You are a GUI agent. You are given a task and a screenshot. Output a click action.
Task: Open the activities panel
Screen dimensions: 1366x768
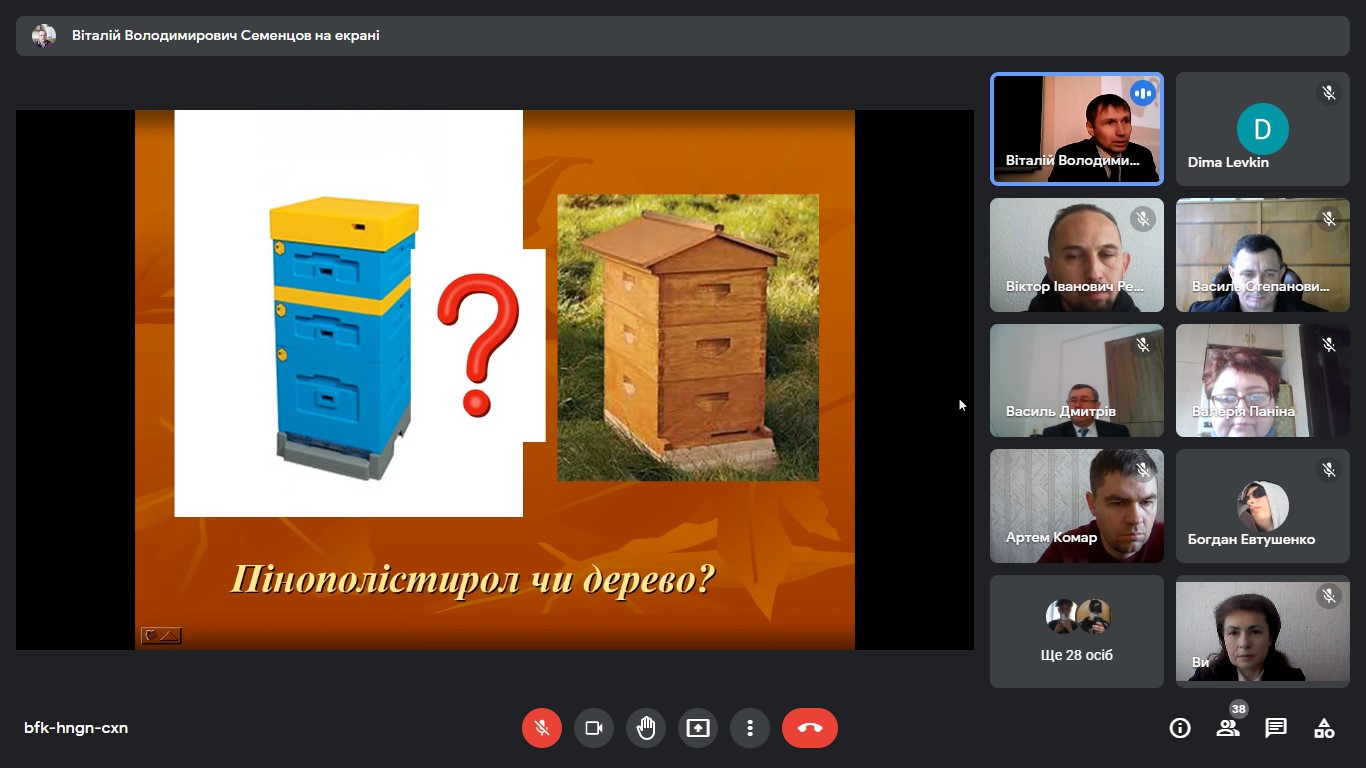point(1324,728)
